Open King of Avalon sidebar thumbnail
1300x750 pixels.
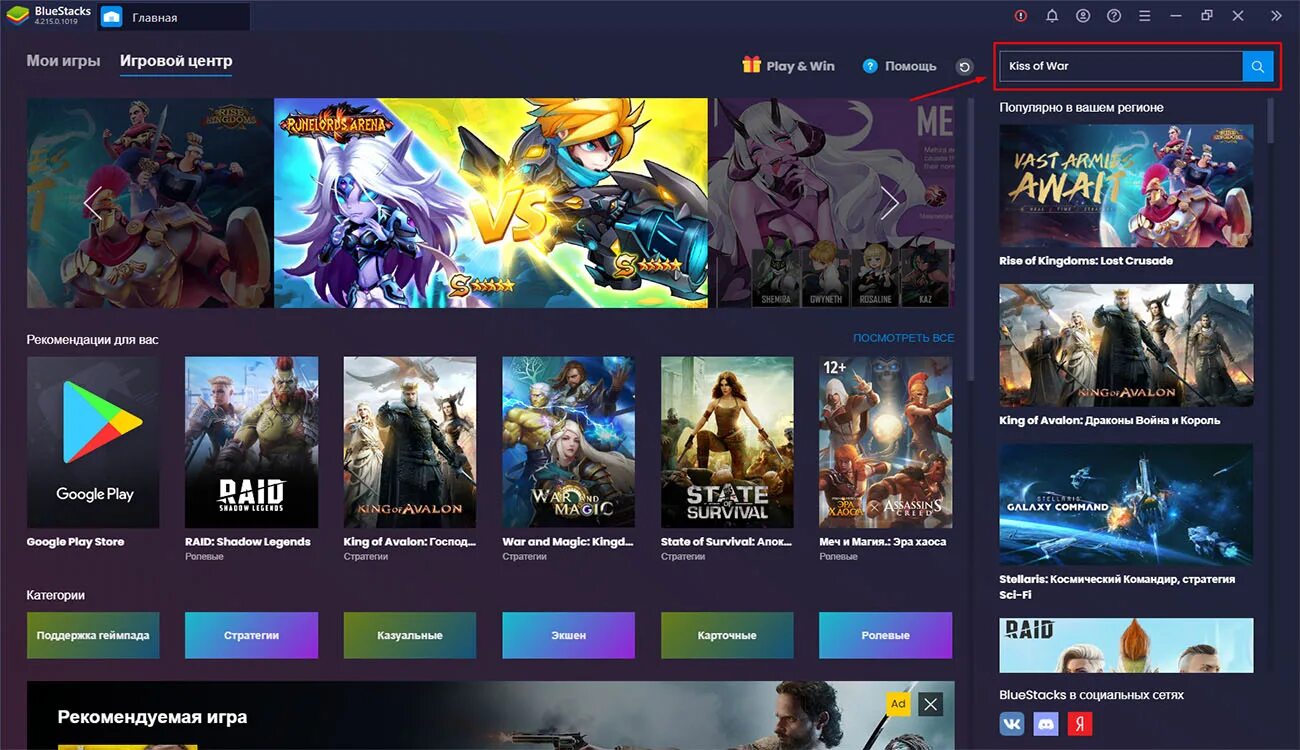click(1126, 345)
